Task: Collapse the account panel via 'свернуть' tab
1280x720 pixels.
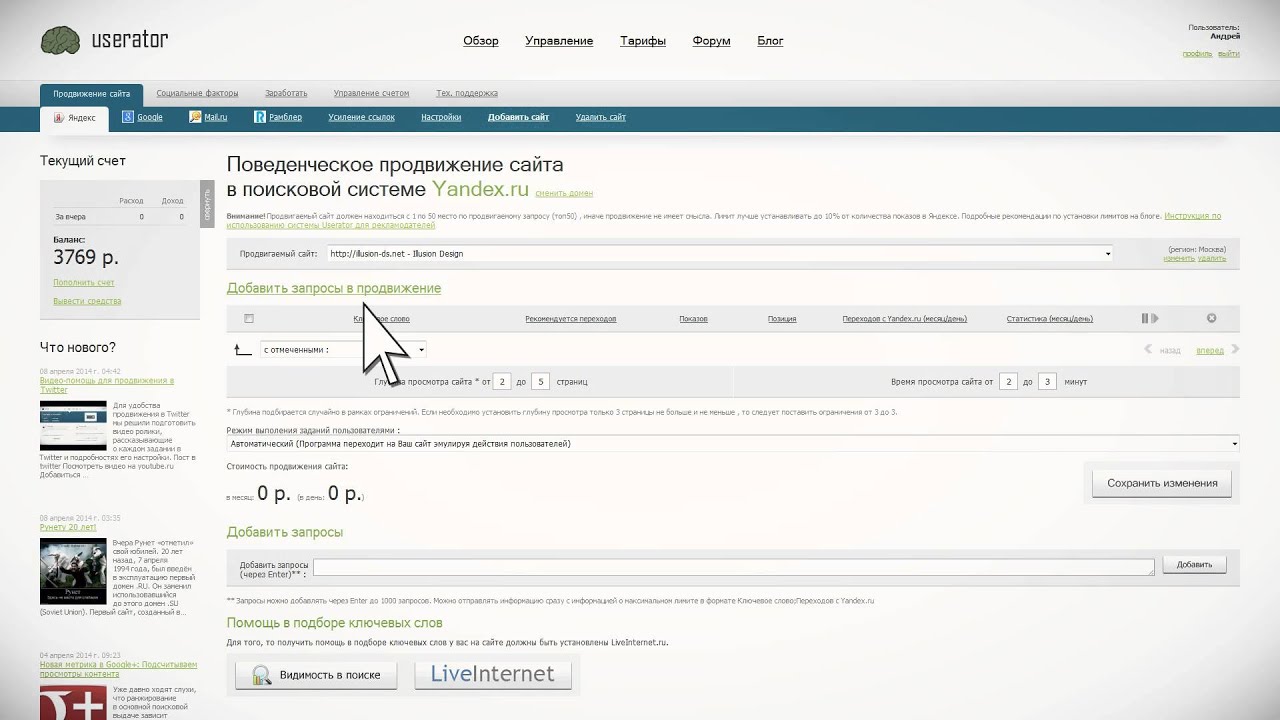Action: click(207, 204)
